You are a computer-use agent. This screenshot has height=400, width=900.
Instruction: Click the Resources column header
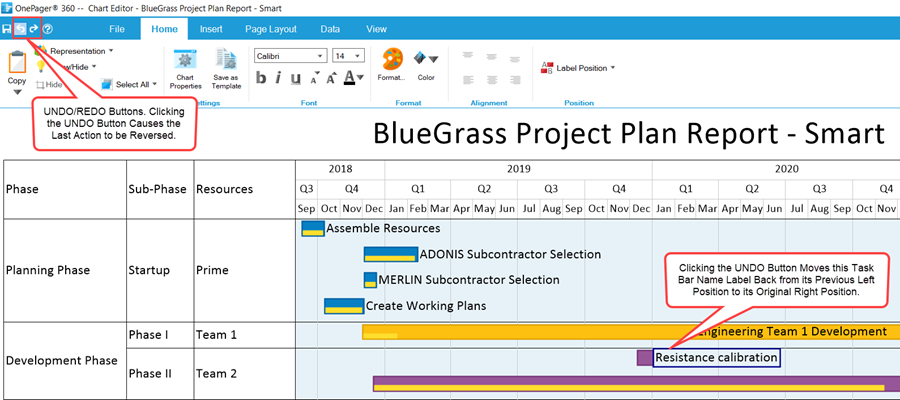(x=245, y=189)
